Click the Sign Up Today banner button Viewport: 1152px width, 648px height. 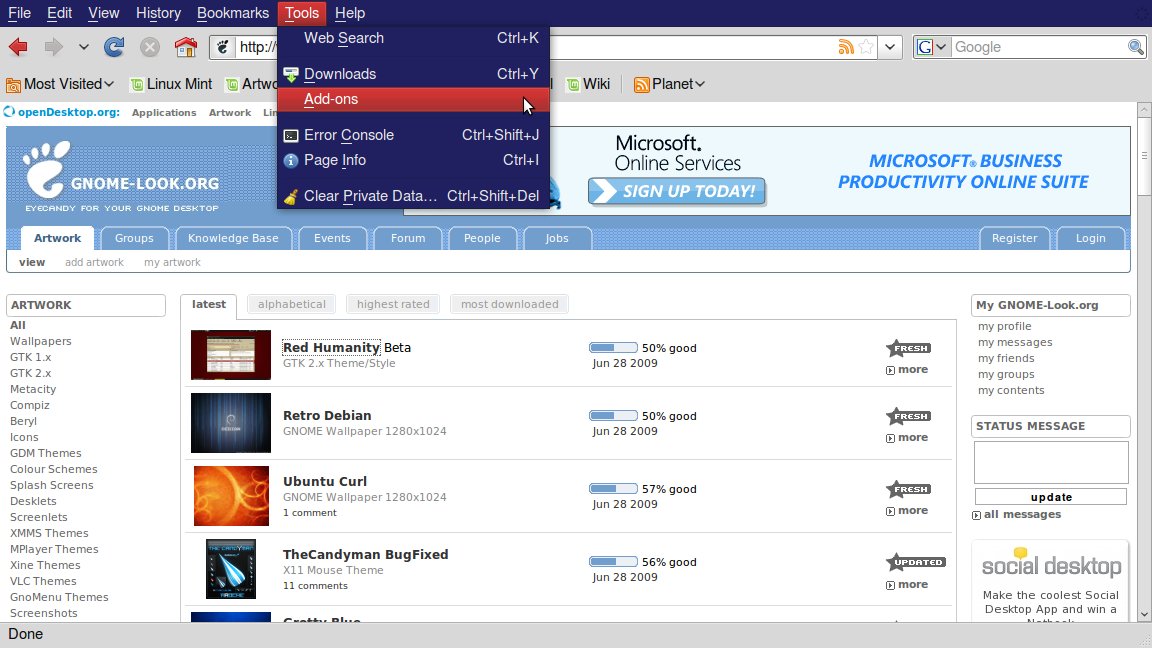pyautogui.click(x=676, y=192)
